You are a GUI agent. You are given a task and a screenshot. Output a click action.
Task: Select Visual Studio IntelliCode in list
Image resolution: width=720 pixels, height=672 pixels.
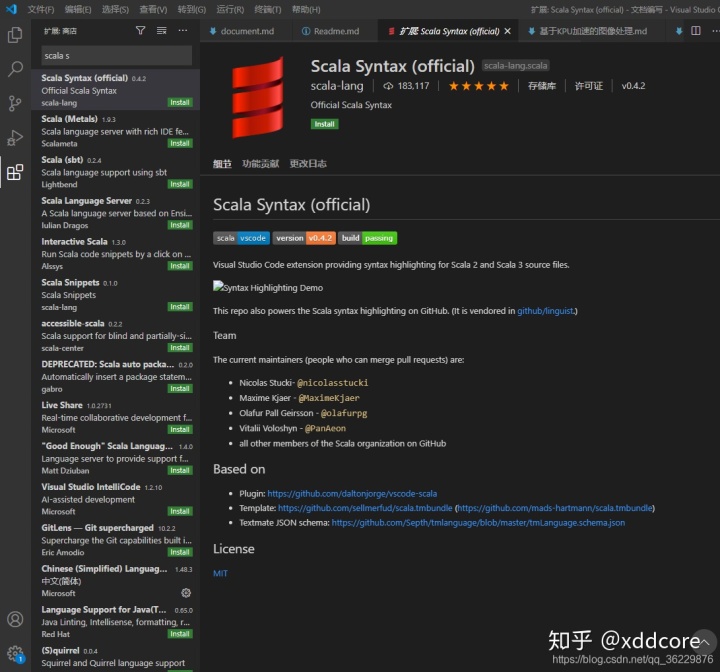coord(115,498)
